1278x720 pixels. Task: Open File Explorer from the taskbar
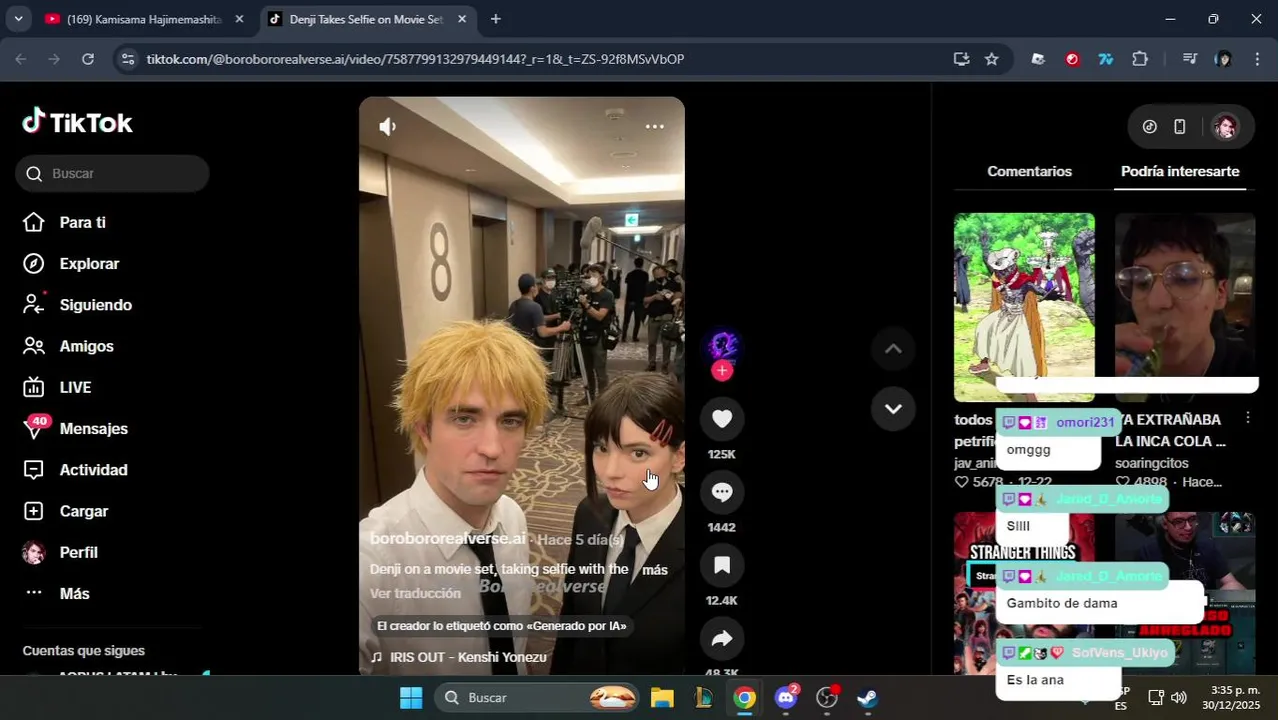click(x=662, y=698)
